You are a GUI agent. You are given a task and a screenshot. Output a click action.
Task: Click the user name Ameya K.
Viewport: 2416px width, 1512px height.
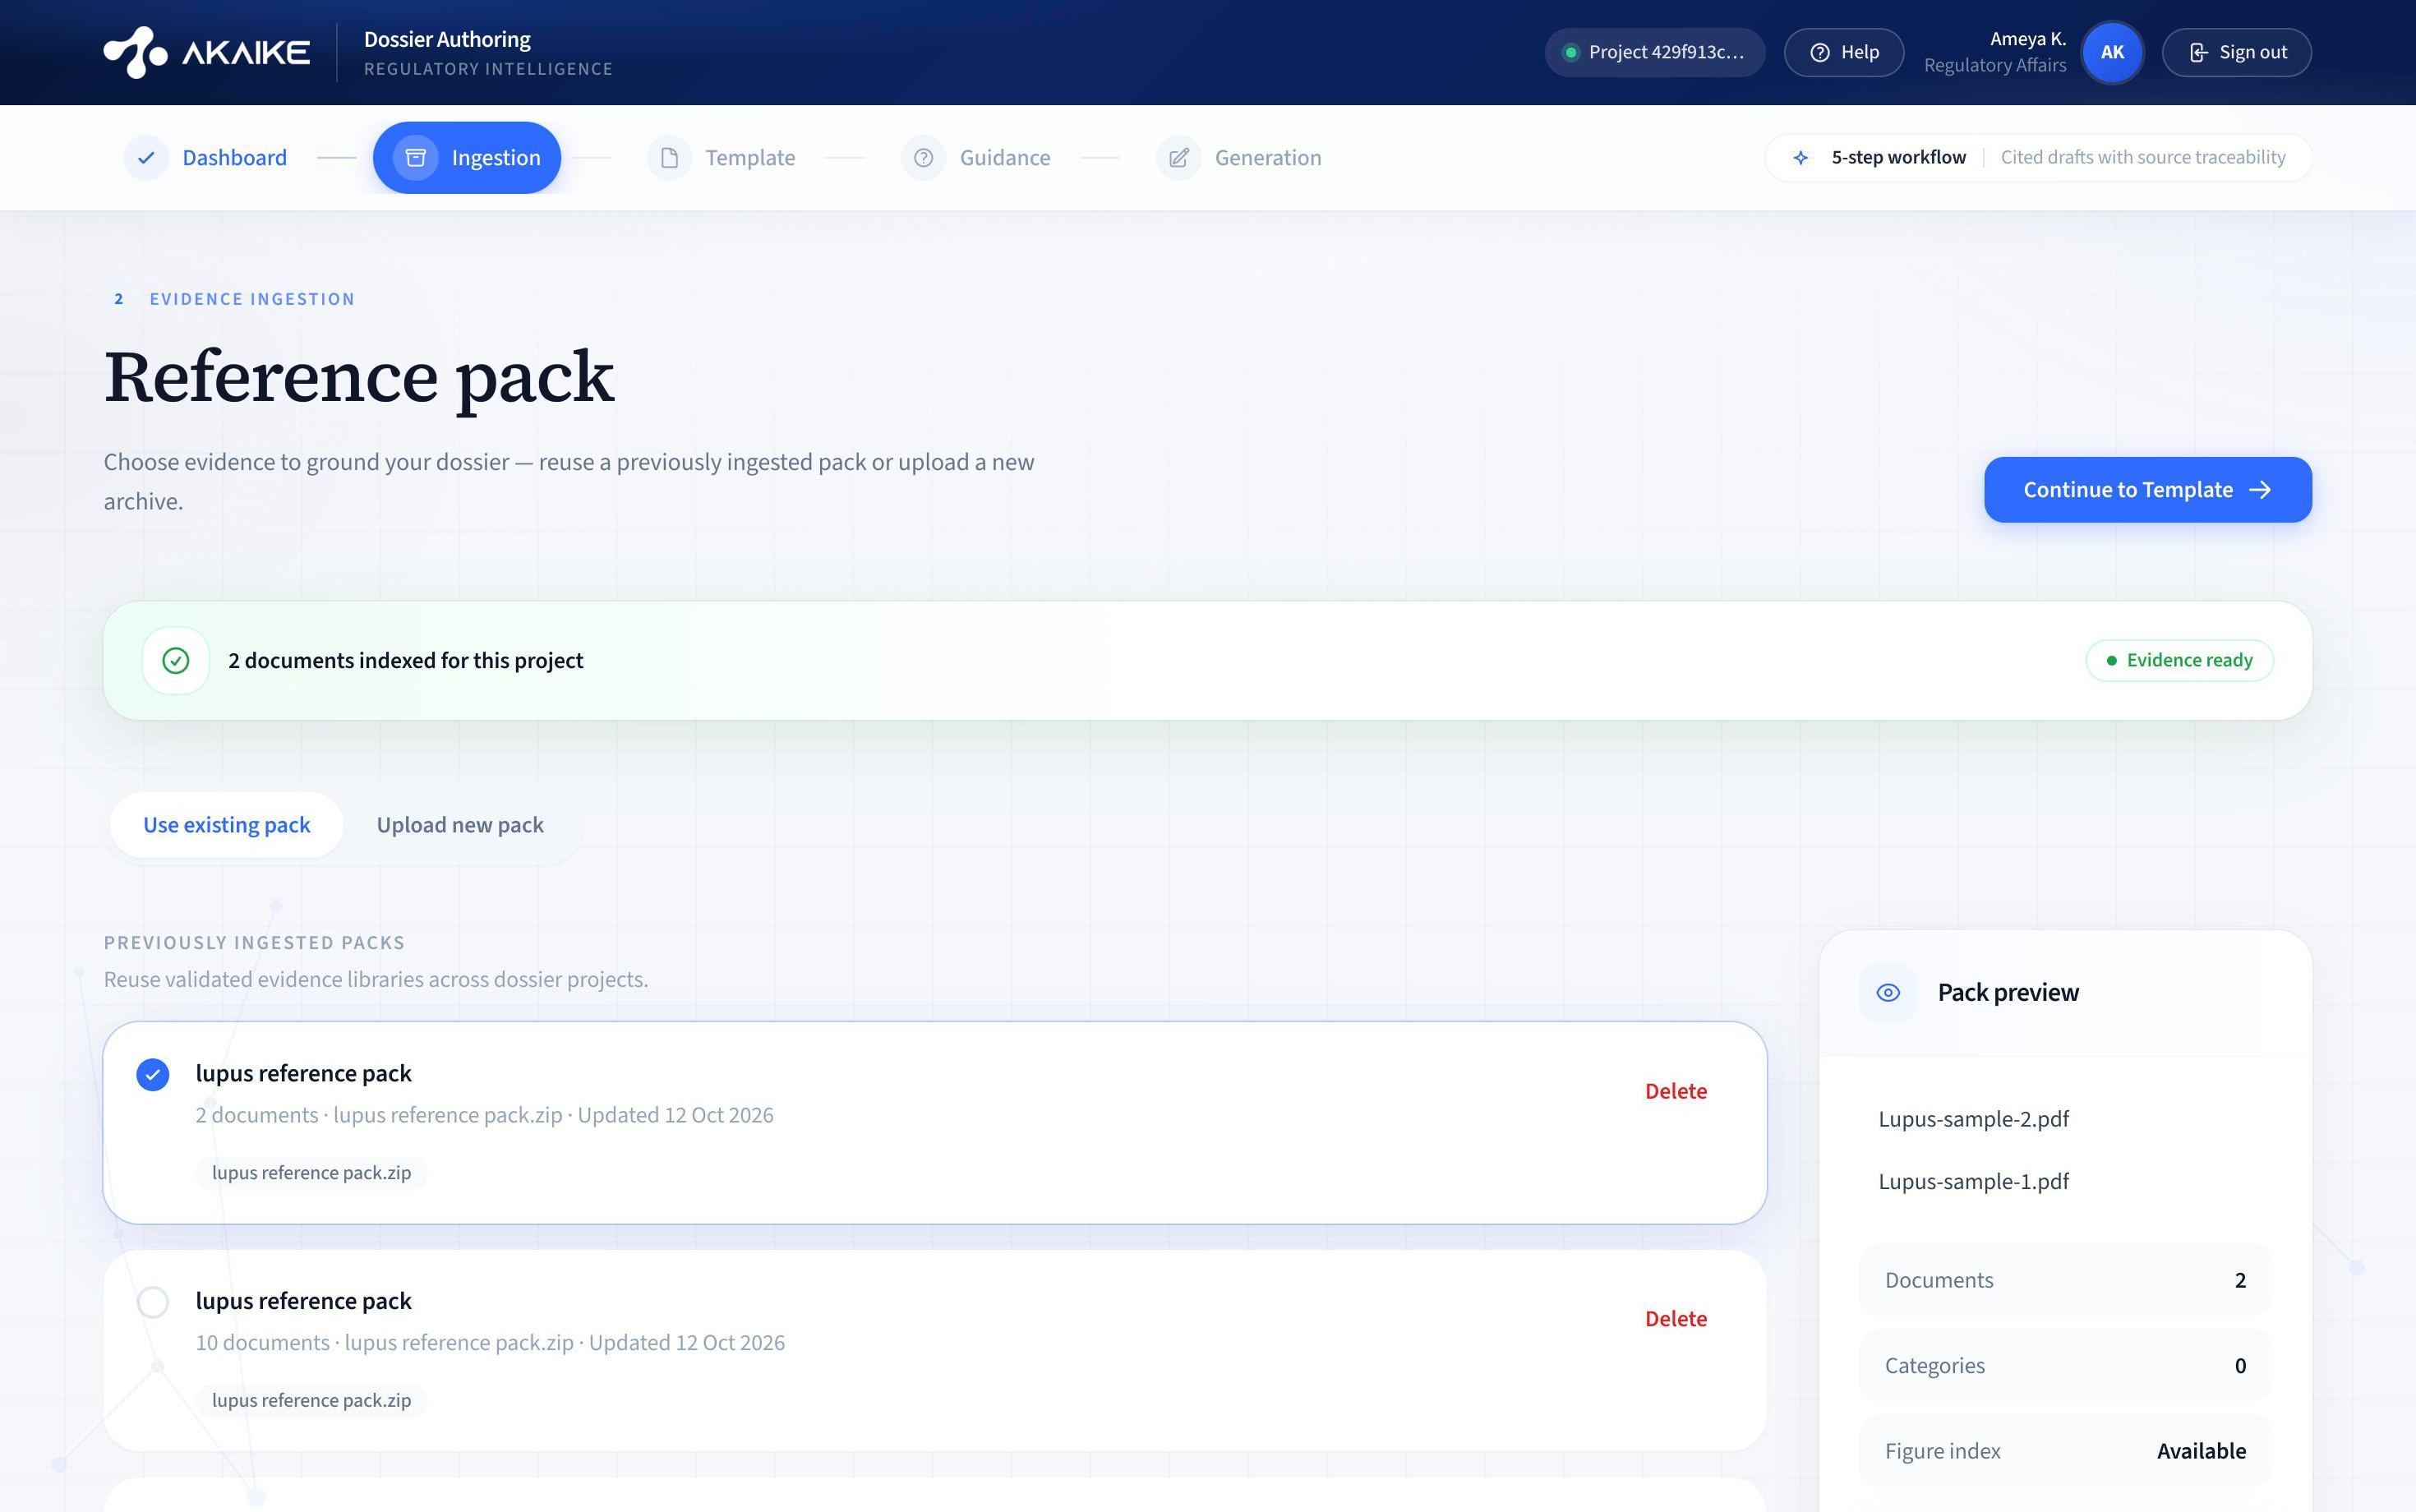point(2027,39)
